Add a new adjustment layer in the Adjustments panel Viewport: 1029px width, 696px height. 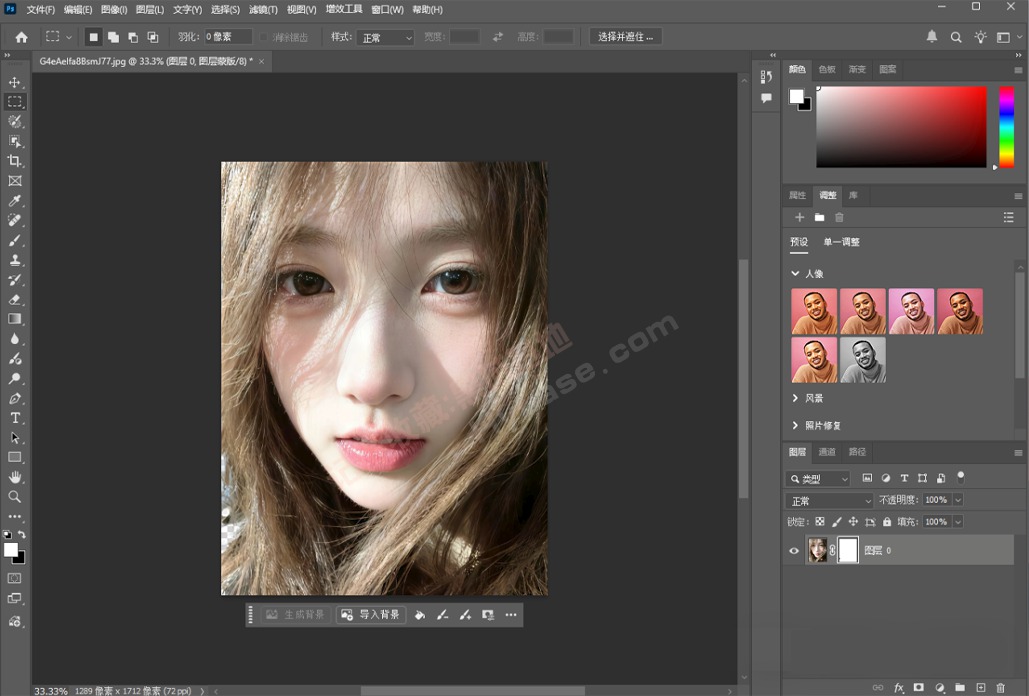pyautogui.click(x=799, y=217)
